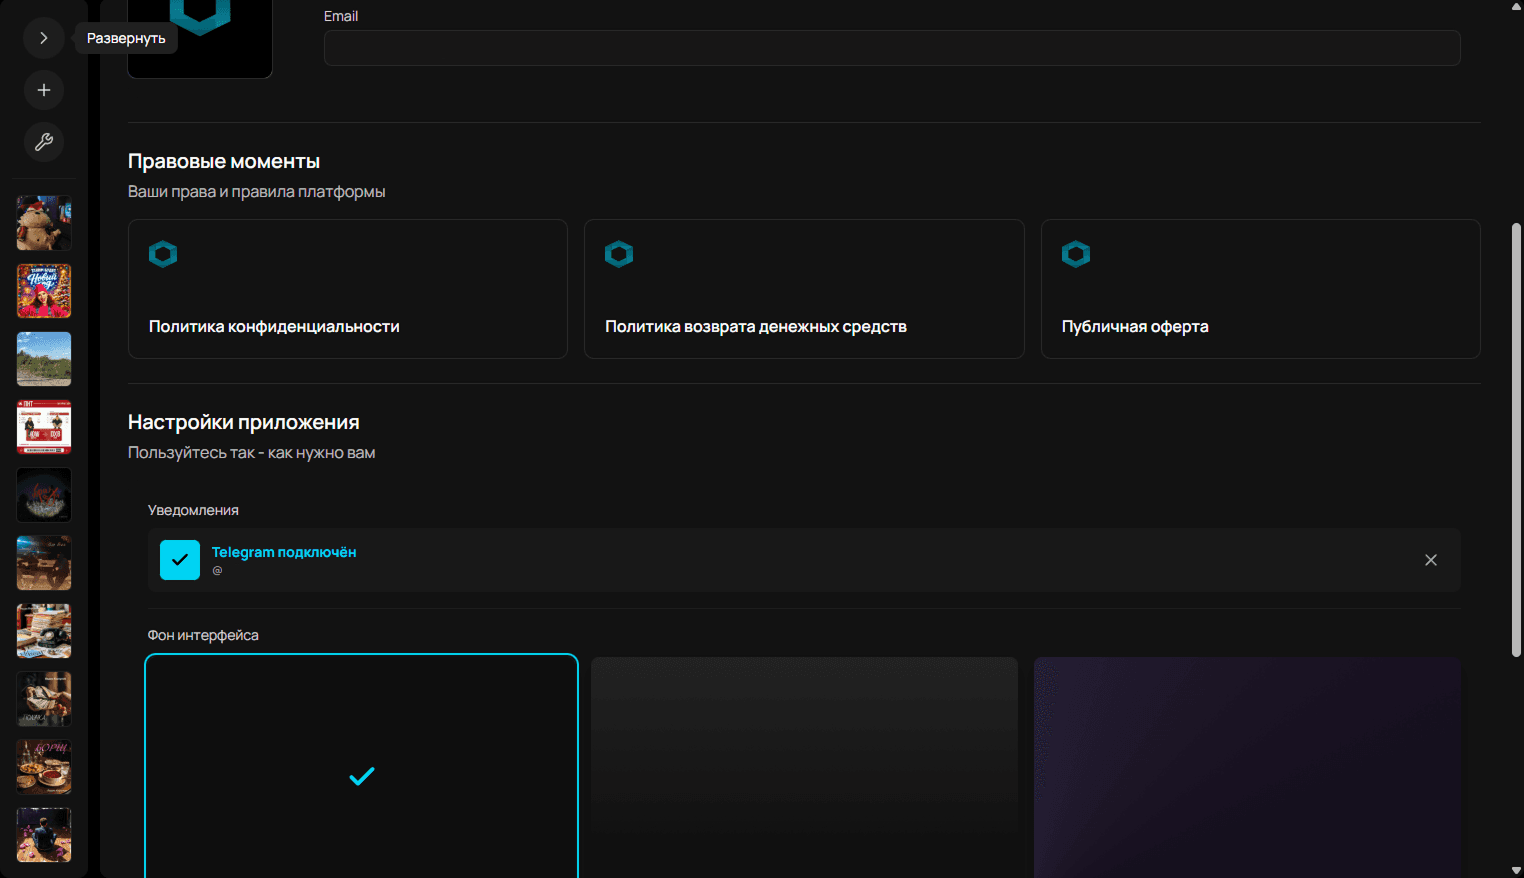Click the Email input field
The height and width of the screenshot is (878, 1524).
pyautogui.click(x=891, y=47)
